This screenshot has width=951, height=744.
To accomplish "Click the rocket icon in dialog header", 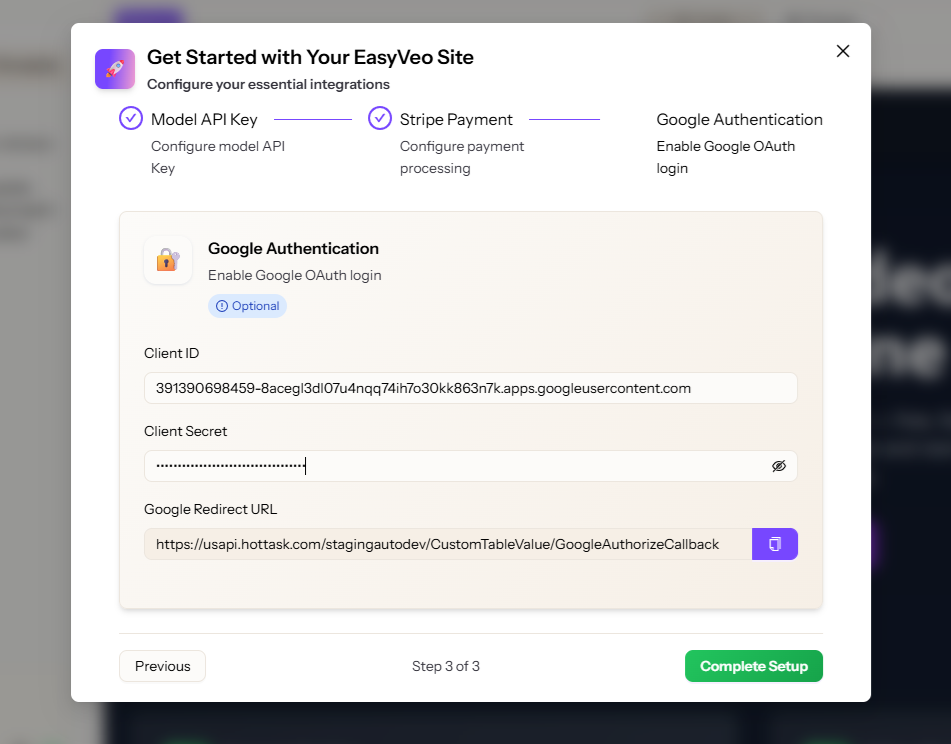I will 115,69.
